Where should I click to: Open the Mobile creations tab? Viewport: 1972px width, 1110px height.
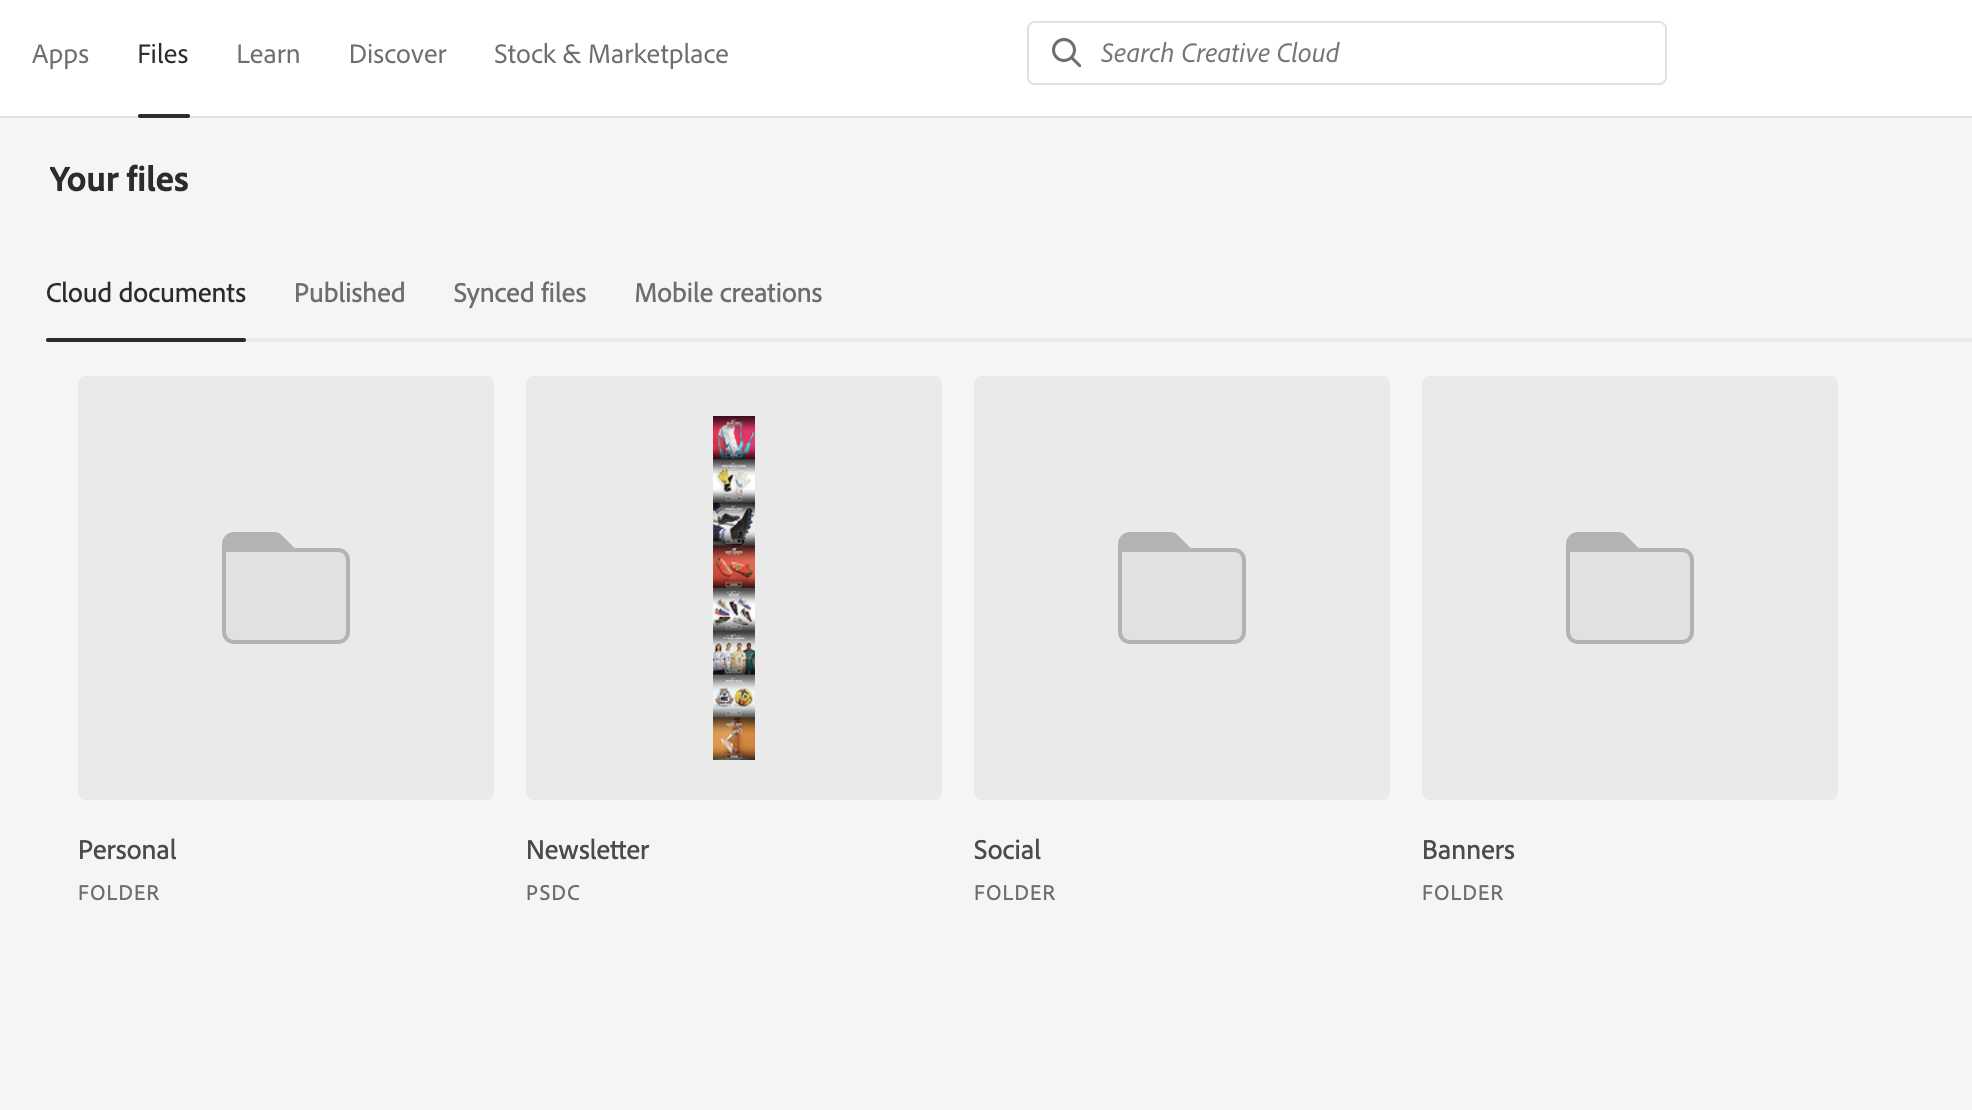click(727, 292)
